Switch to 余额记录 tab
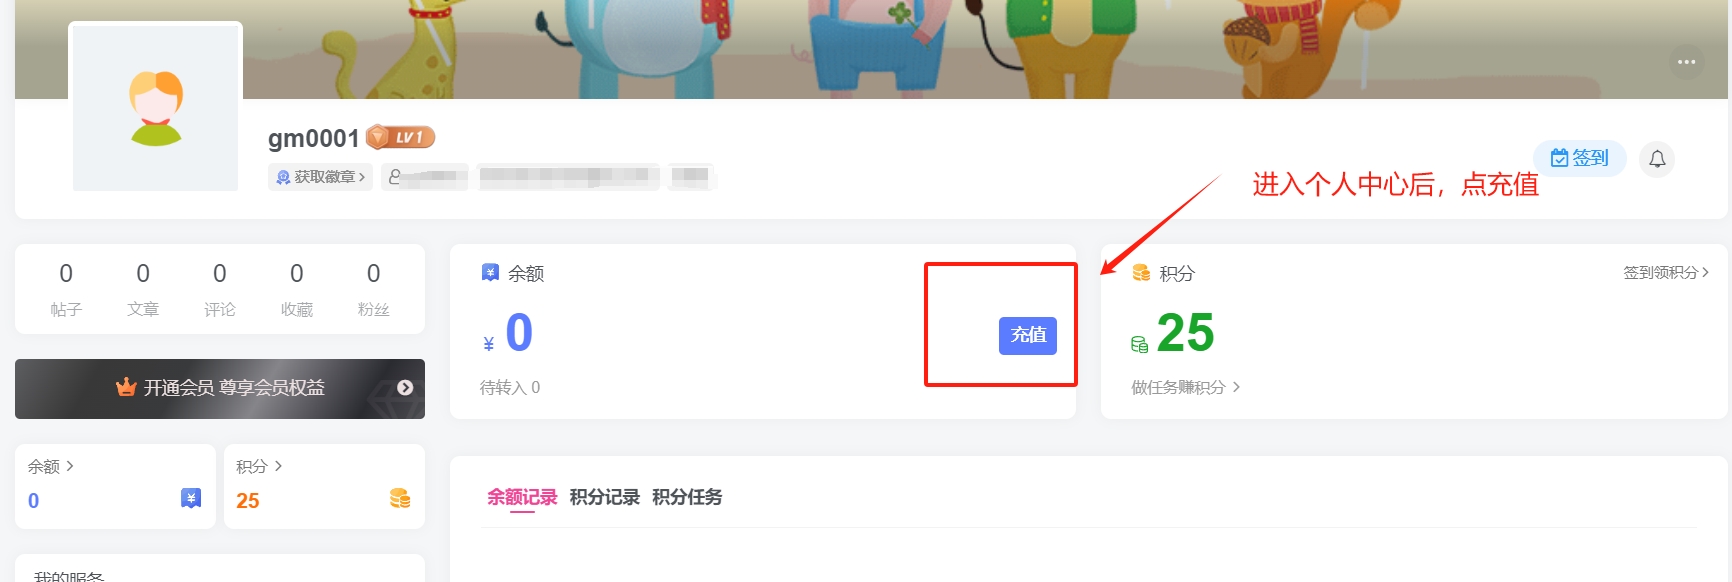Image resolution: width=1732 pixels, height=582 pixels. point(522,497)
